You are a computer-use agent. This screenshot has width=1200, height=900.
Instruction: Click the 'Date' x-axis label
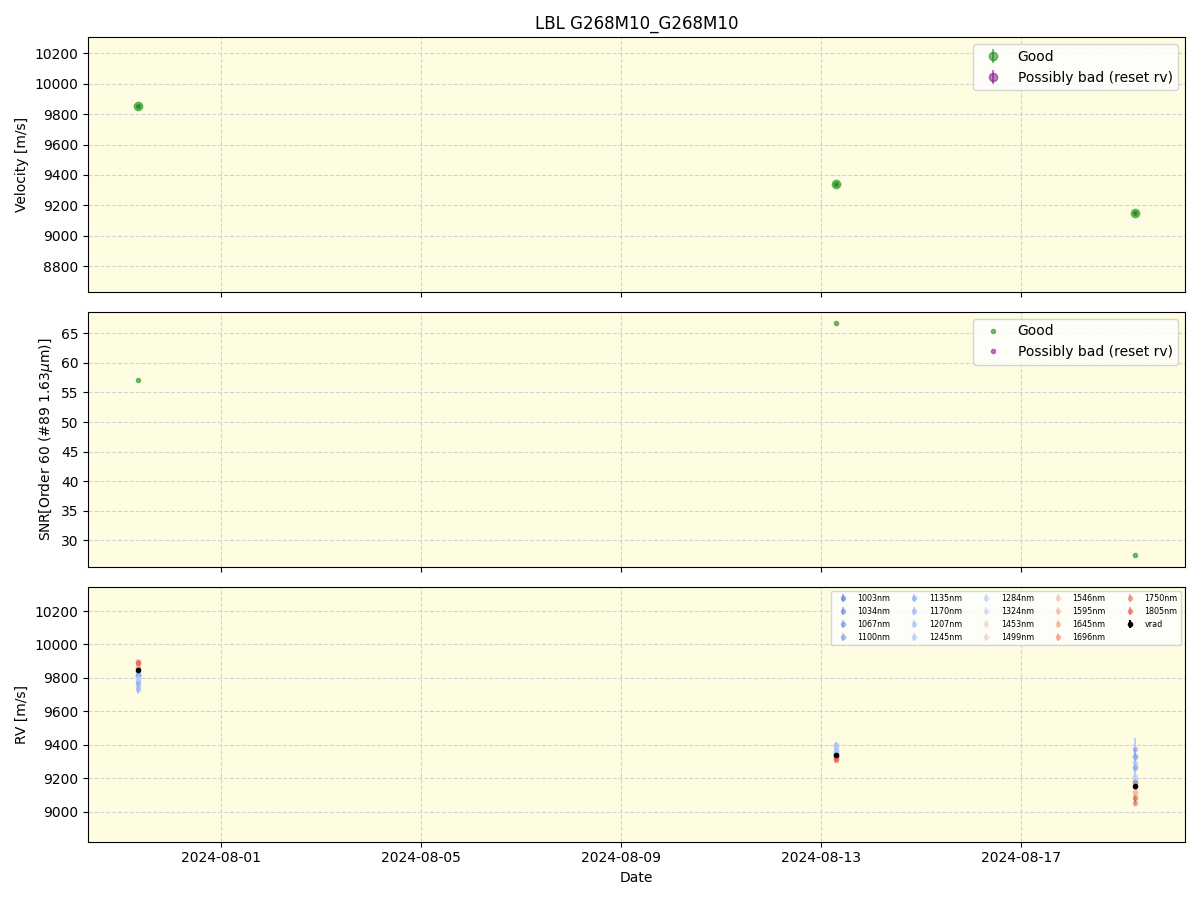[x=636, y=877]
